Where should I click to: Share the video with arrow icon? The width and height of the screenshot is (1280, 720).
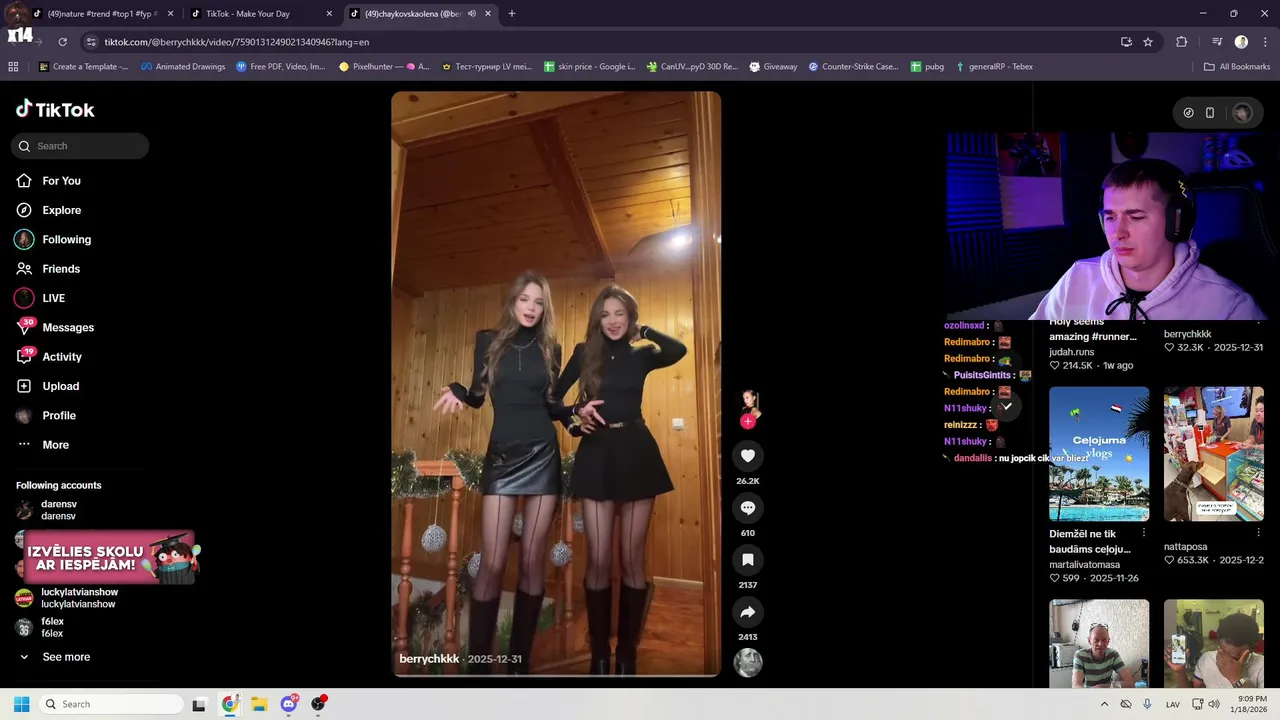747,612
